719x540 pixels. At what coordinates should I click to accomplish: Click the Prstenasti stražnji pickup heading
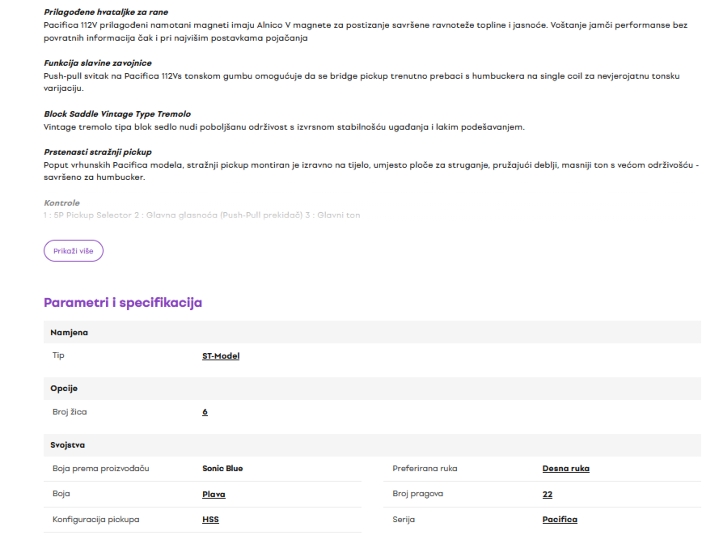tap(98, 152)
